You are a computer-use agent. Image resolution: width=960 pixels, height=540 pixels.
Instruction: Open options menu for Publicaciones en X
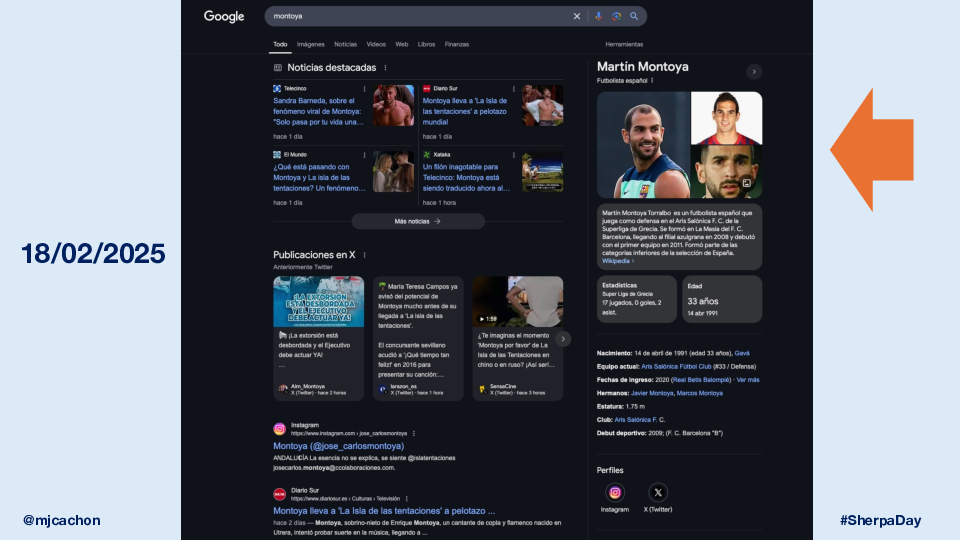[364, 255]
